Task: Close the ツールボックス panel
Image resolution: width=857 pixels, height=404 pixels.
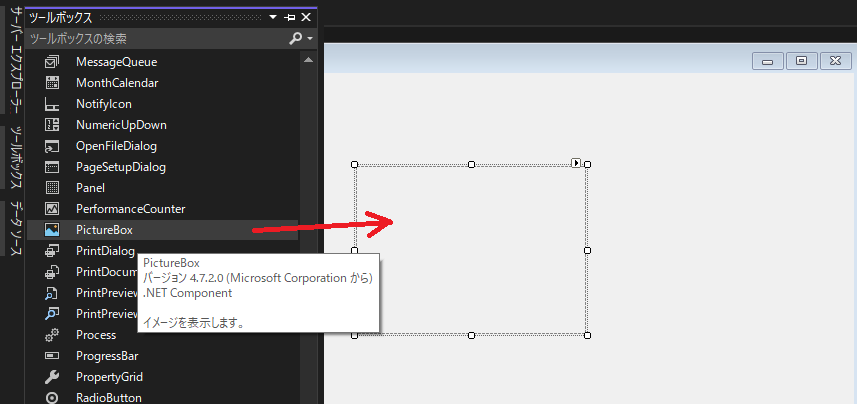Action: click(306, 17)
